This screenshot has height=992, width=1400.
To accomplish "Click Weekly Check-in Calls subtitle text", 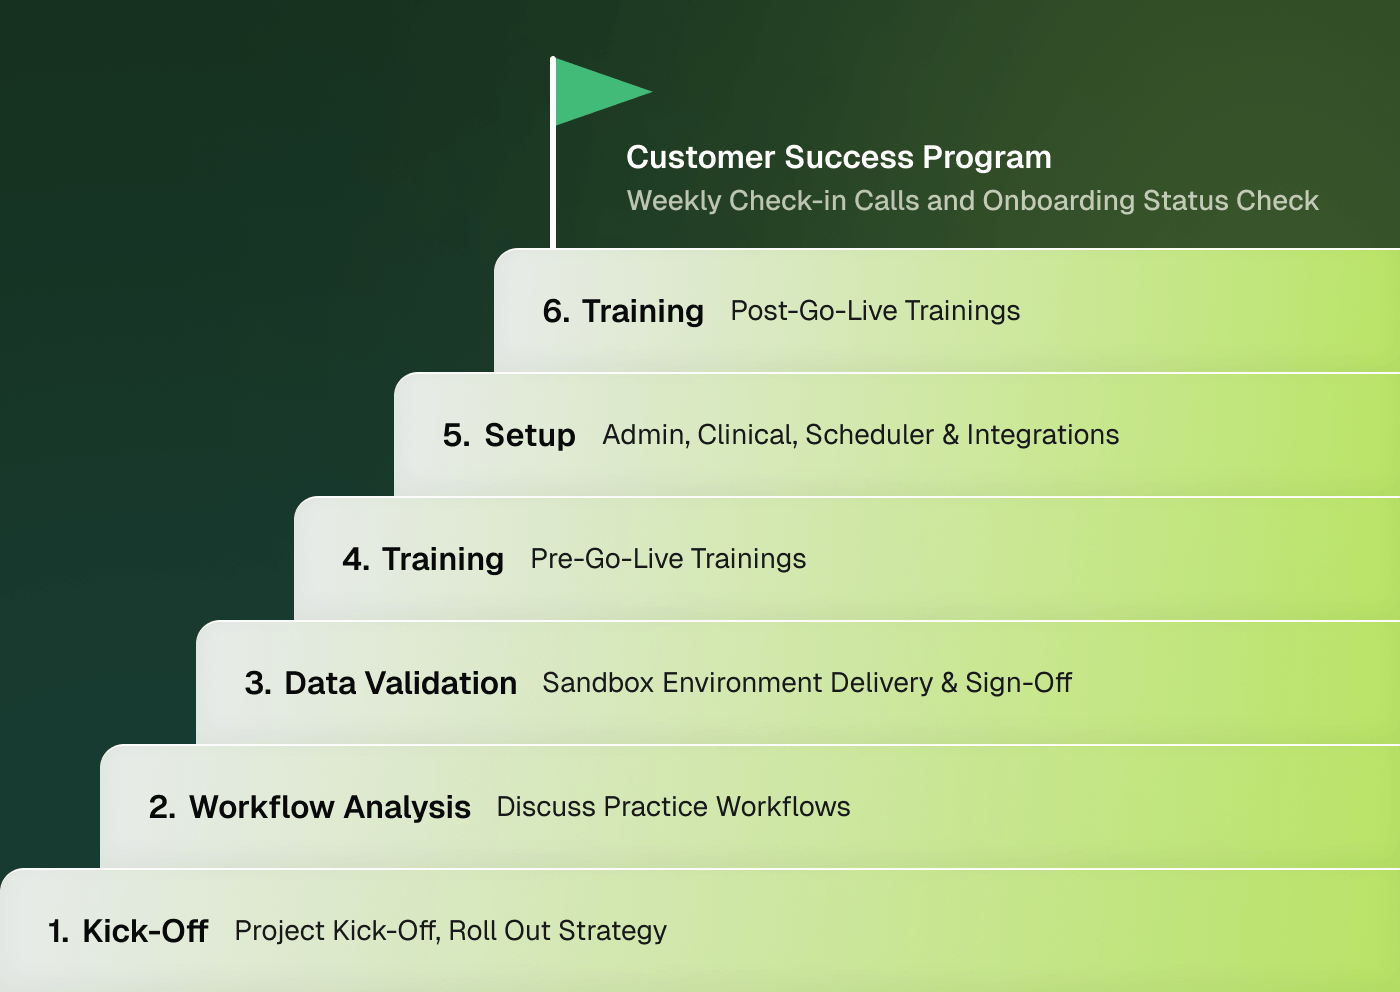I will point(972,200).
